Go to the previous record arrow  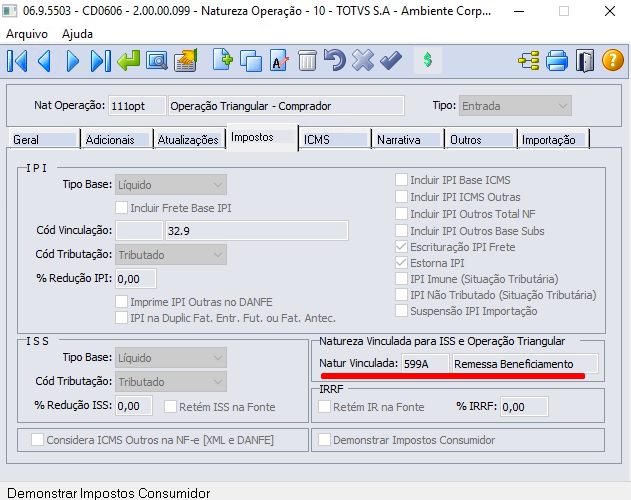[45, 61]
